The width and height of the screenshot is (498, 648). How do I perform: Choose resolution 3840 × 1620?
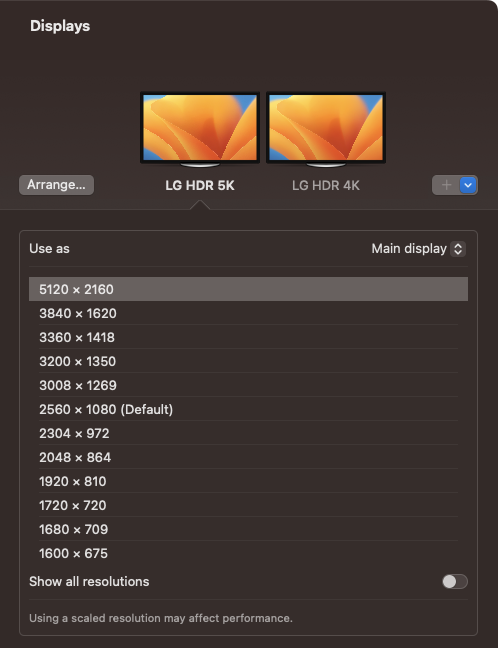pyautogui.click(x=248, y=313)
